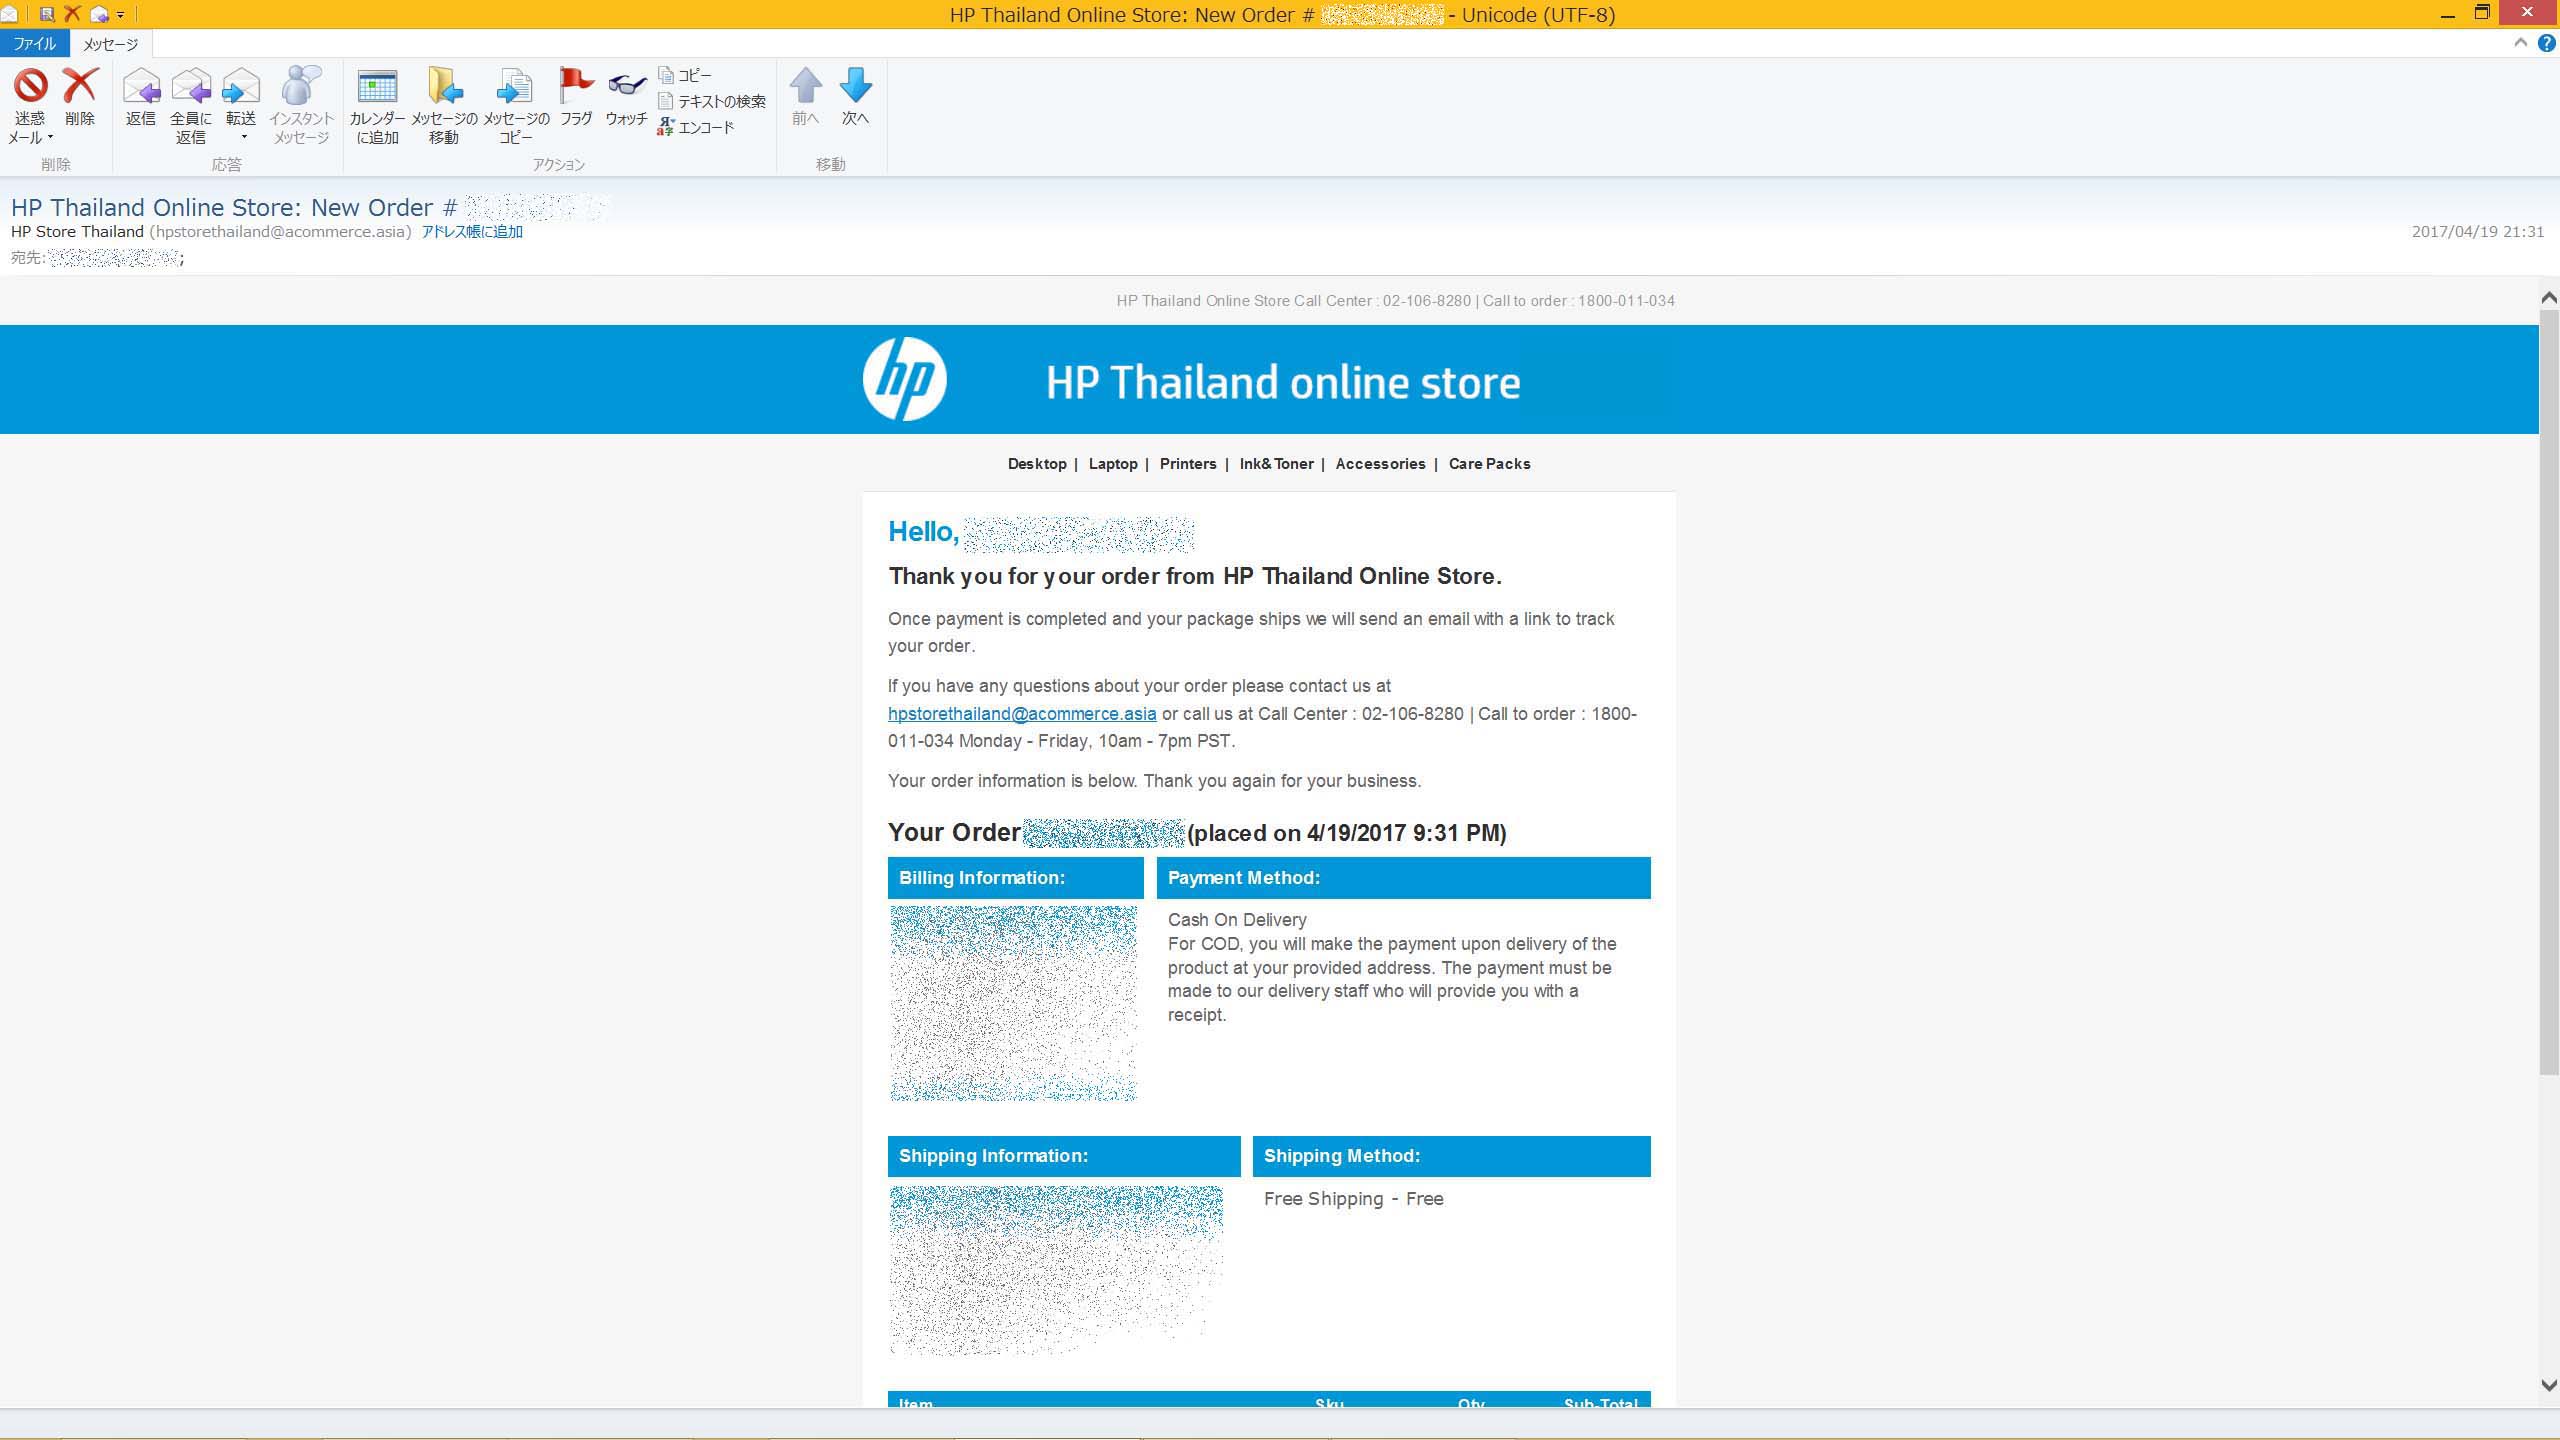Viewport: 2560px width, 1440px height.
Task: Click the quick access reply envelope icon
Action: [x=99, y=14]
